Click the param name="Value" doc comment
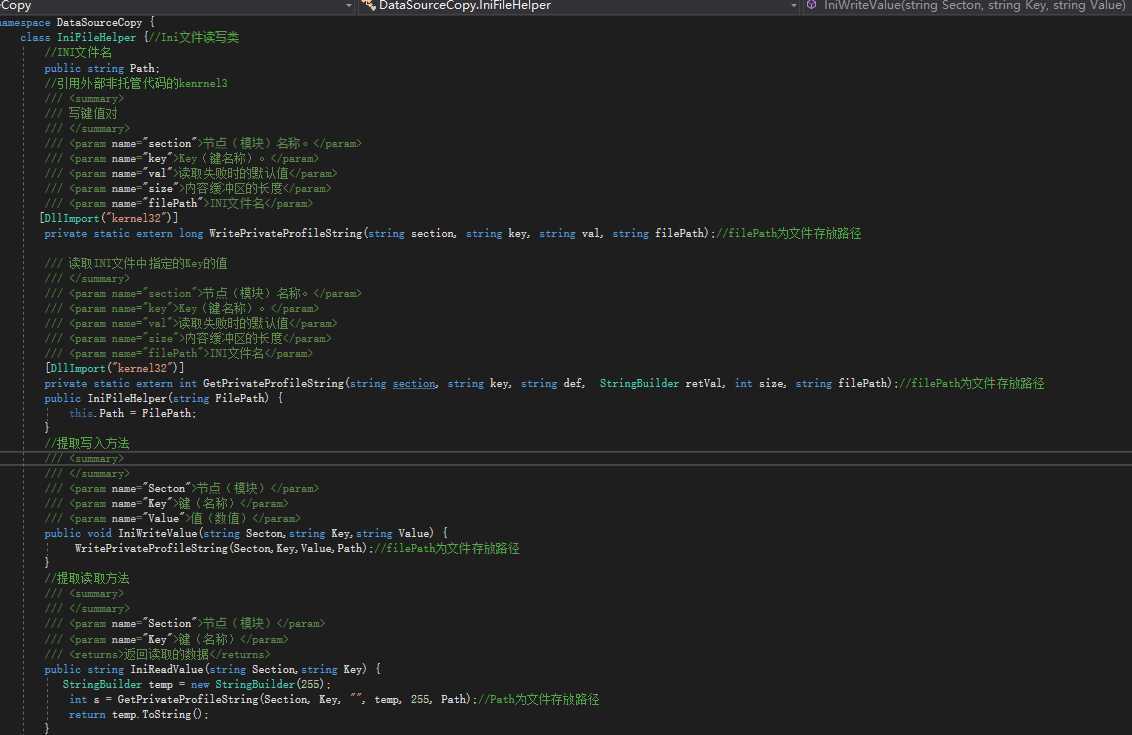 point(172,518)
